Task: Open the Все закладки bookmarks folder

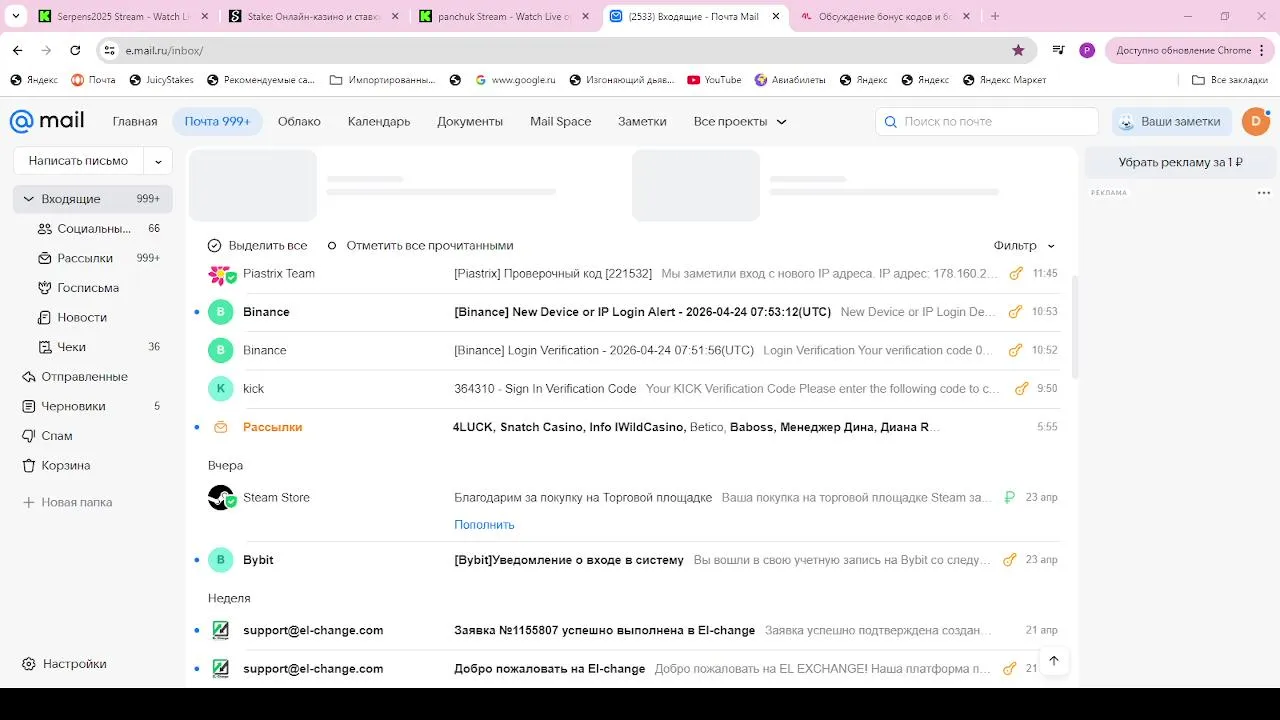Action: 1230,80
